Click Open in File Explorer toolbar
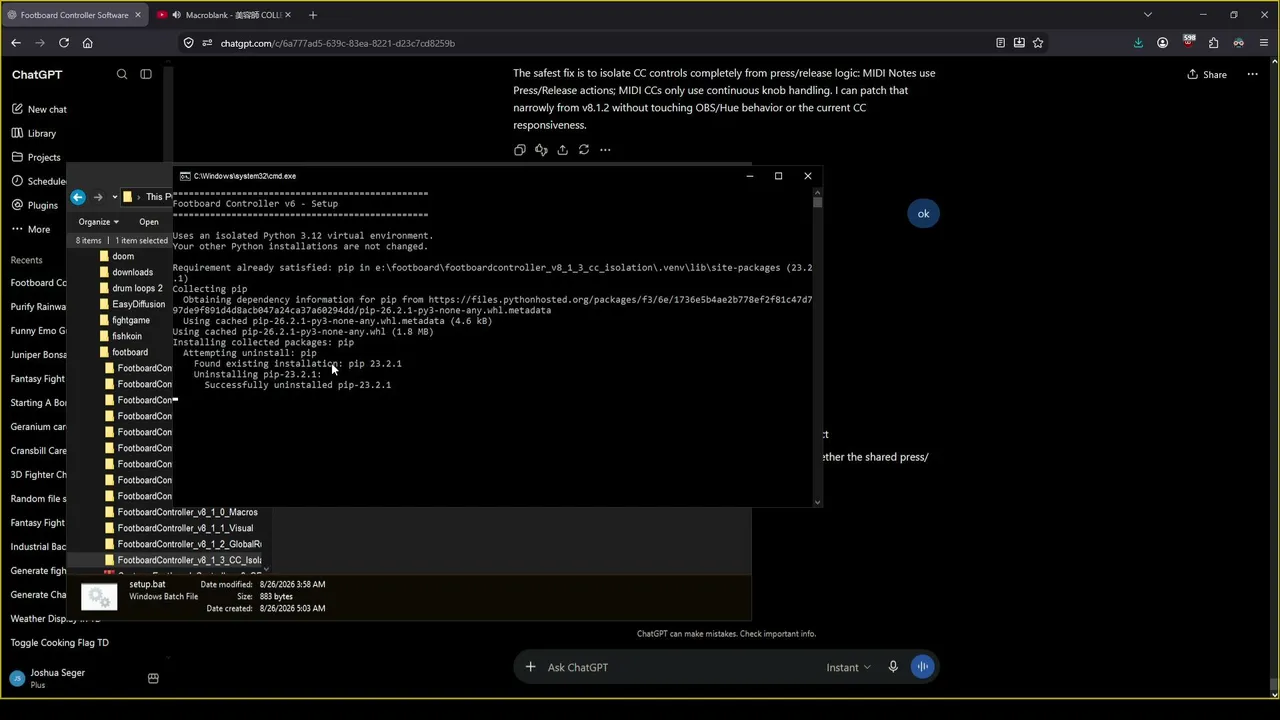This screenshot has height=720, width=1280. 149,222
